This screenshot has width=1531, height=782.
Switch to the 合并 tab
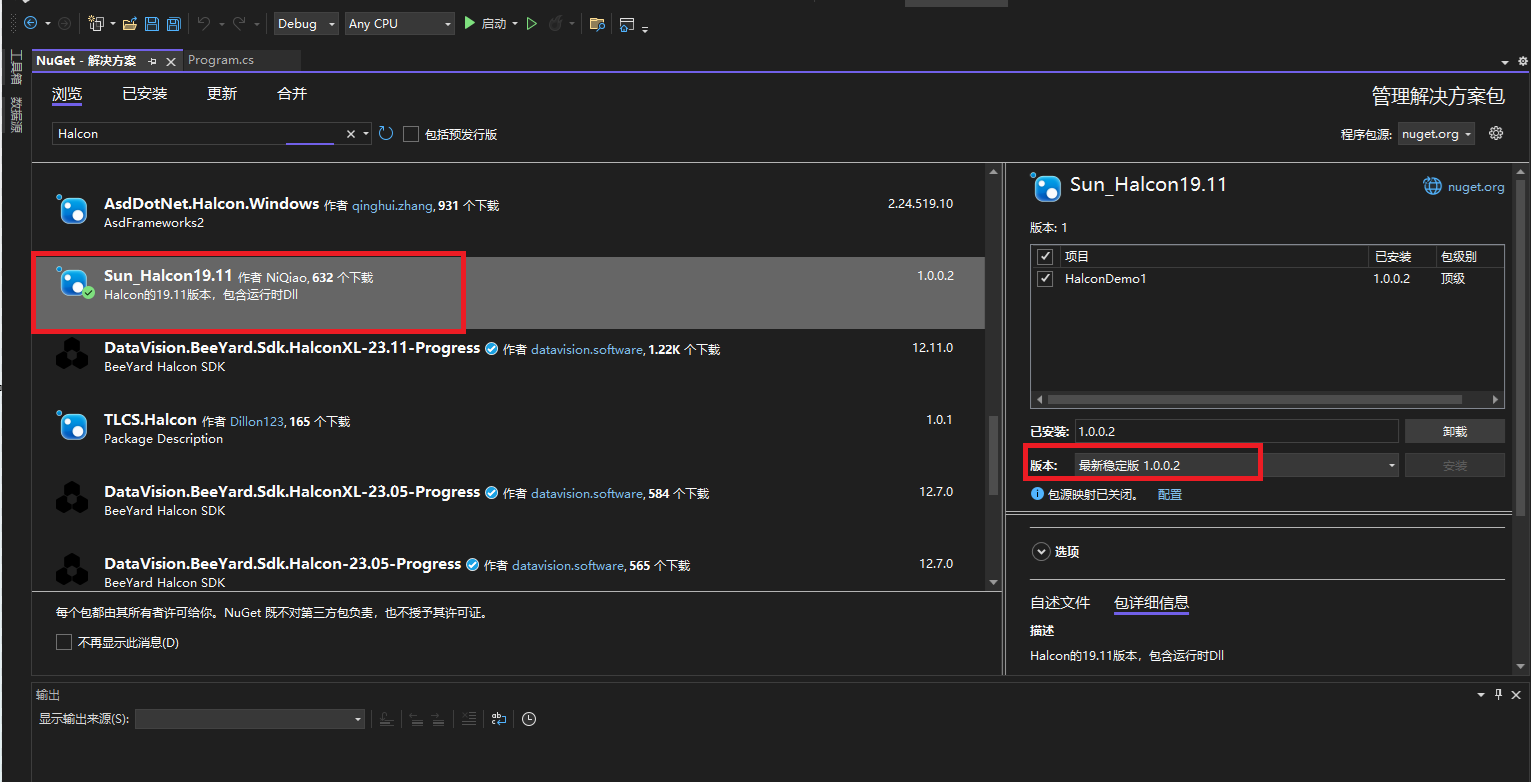point(292,94)
